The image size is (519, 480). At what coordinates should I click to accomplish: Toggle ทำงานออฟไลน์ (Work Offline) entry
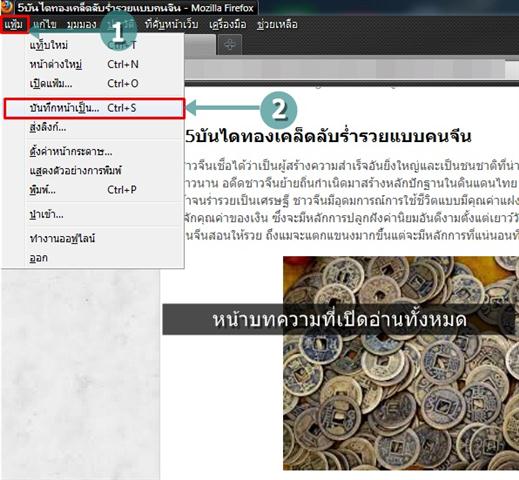(x=93, y=238)
